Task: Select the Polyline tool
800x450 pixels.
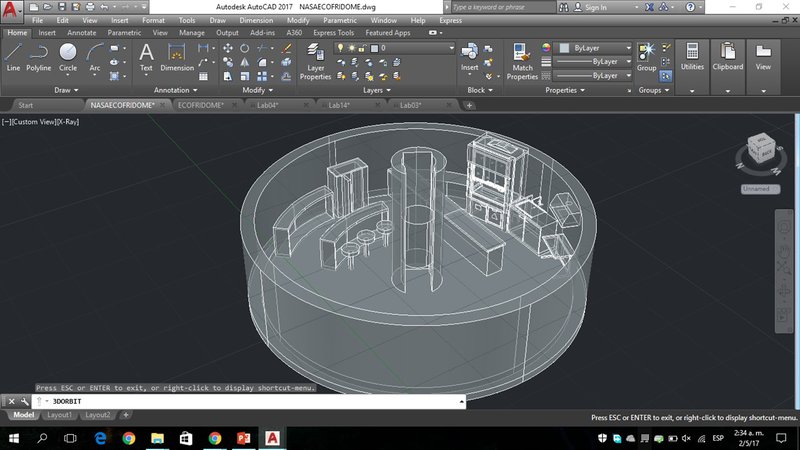Action: (x=39, y=56)
